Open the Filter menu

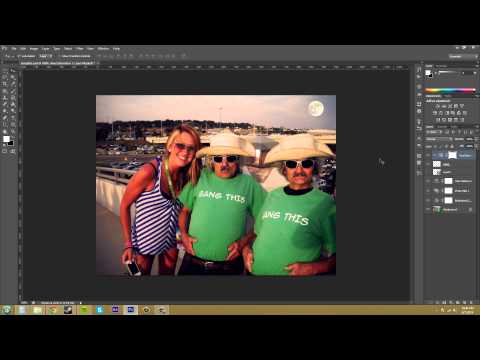pyautogui.click(x=80, y=49)
